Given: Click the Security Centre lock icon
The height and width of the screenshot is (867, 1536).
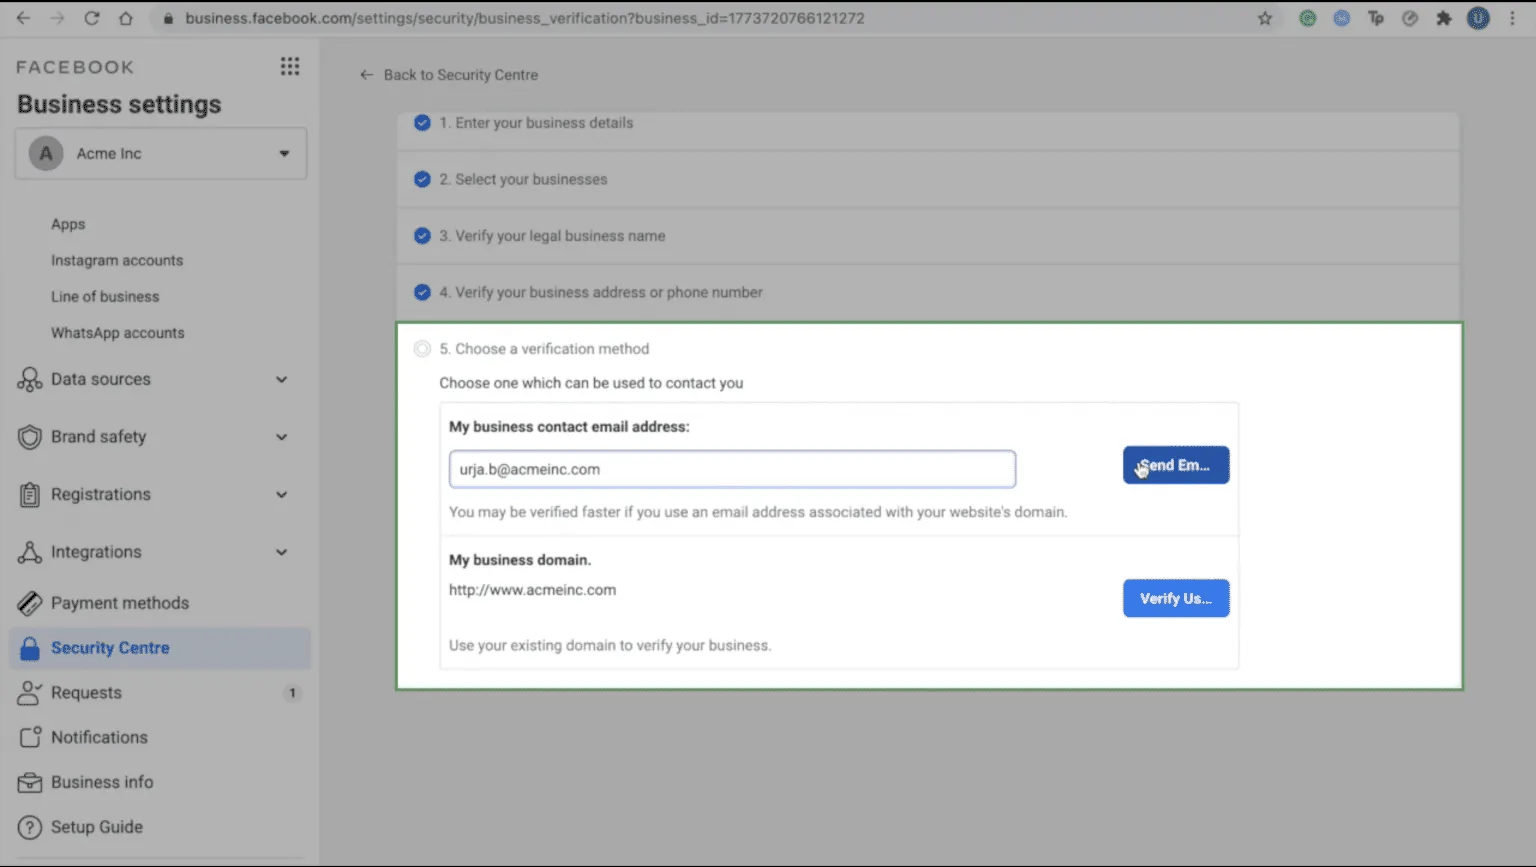Looking at the screenshot, I should point(30,648).
